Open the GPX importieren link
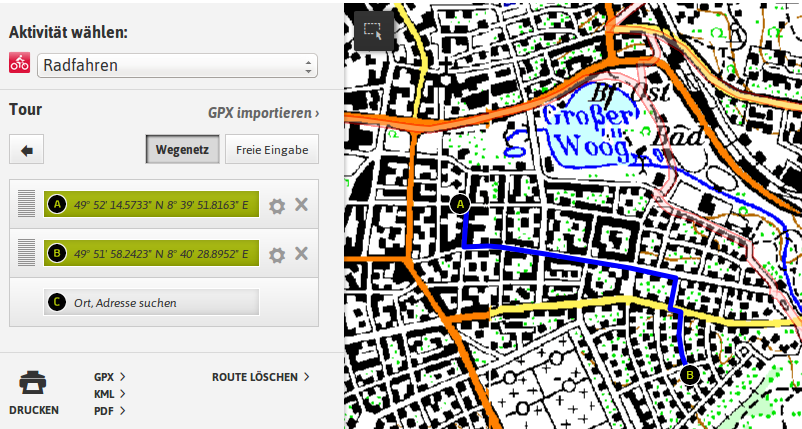Screen dimensions: 802x429 point(263,113)
